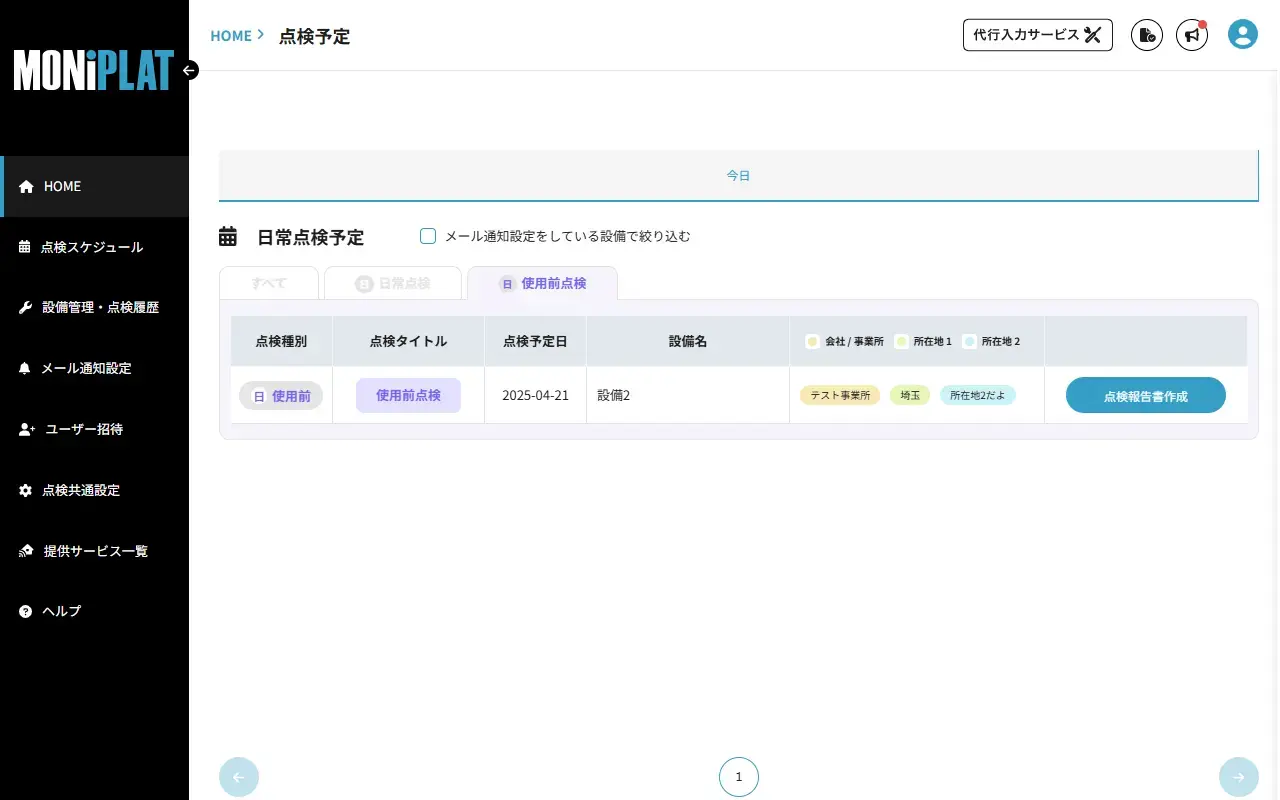Select the 点検スケジュール calendar icon in sidebar

[26, 247]
